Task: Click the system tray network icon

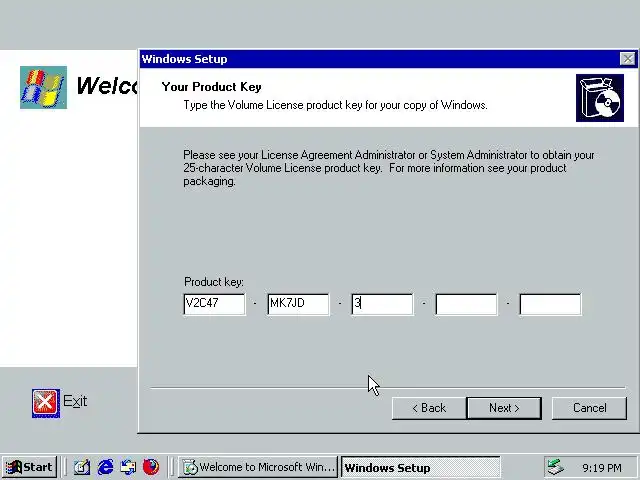Action: (556, 467)
